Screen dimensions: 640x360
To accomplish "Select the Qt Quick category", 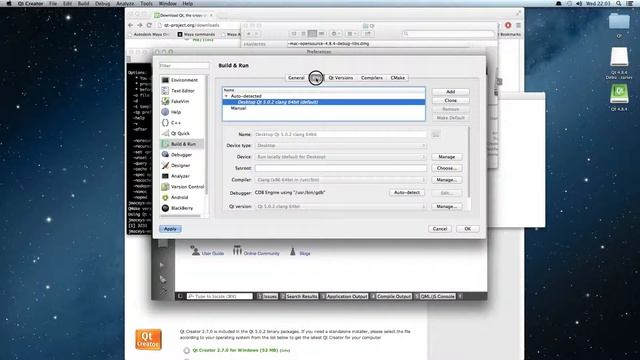I will [x=183, y=133].
